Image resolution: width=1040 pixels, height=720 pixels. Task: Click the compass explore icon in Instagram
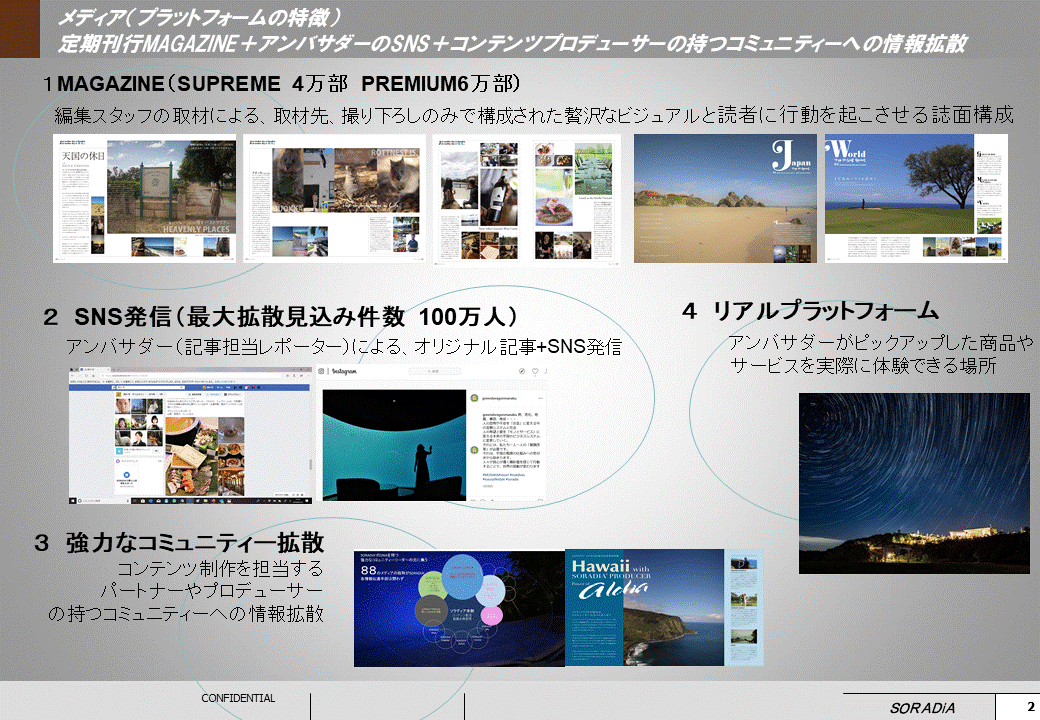pos(521,372)
